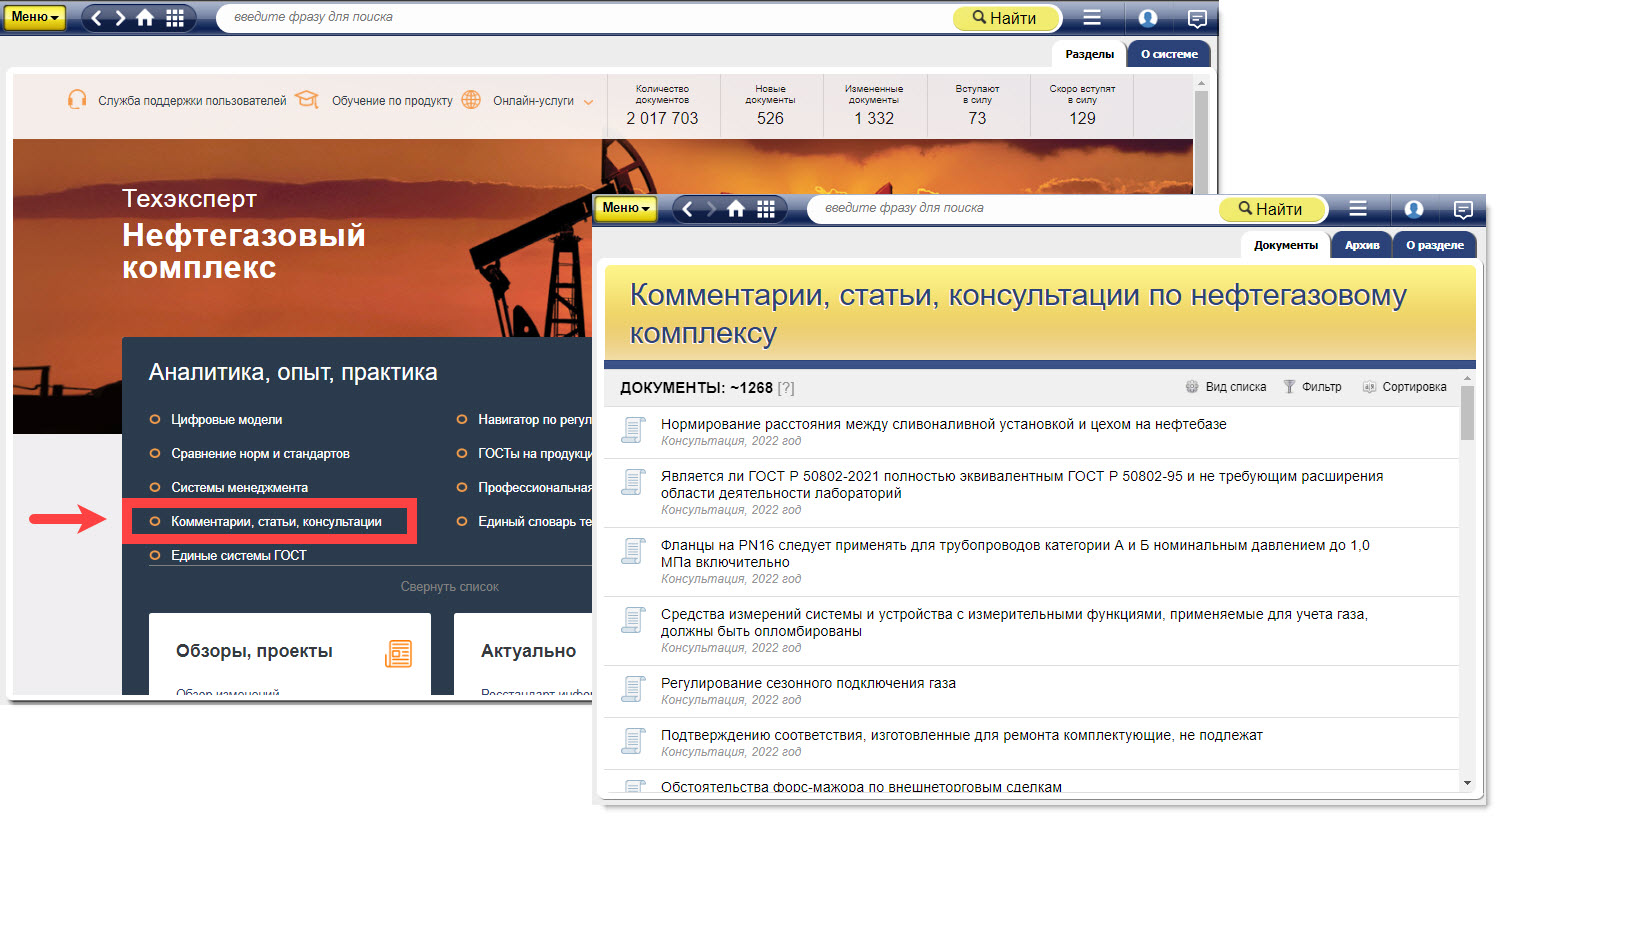Open the hamburger list icon in the back window
Screen dimensions: 1630x925
[x=1092, y=17]
